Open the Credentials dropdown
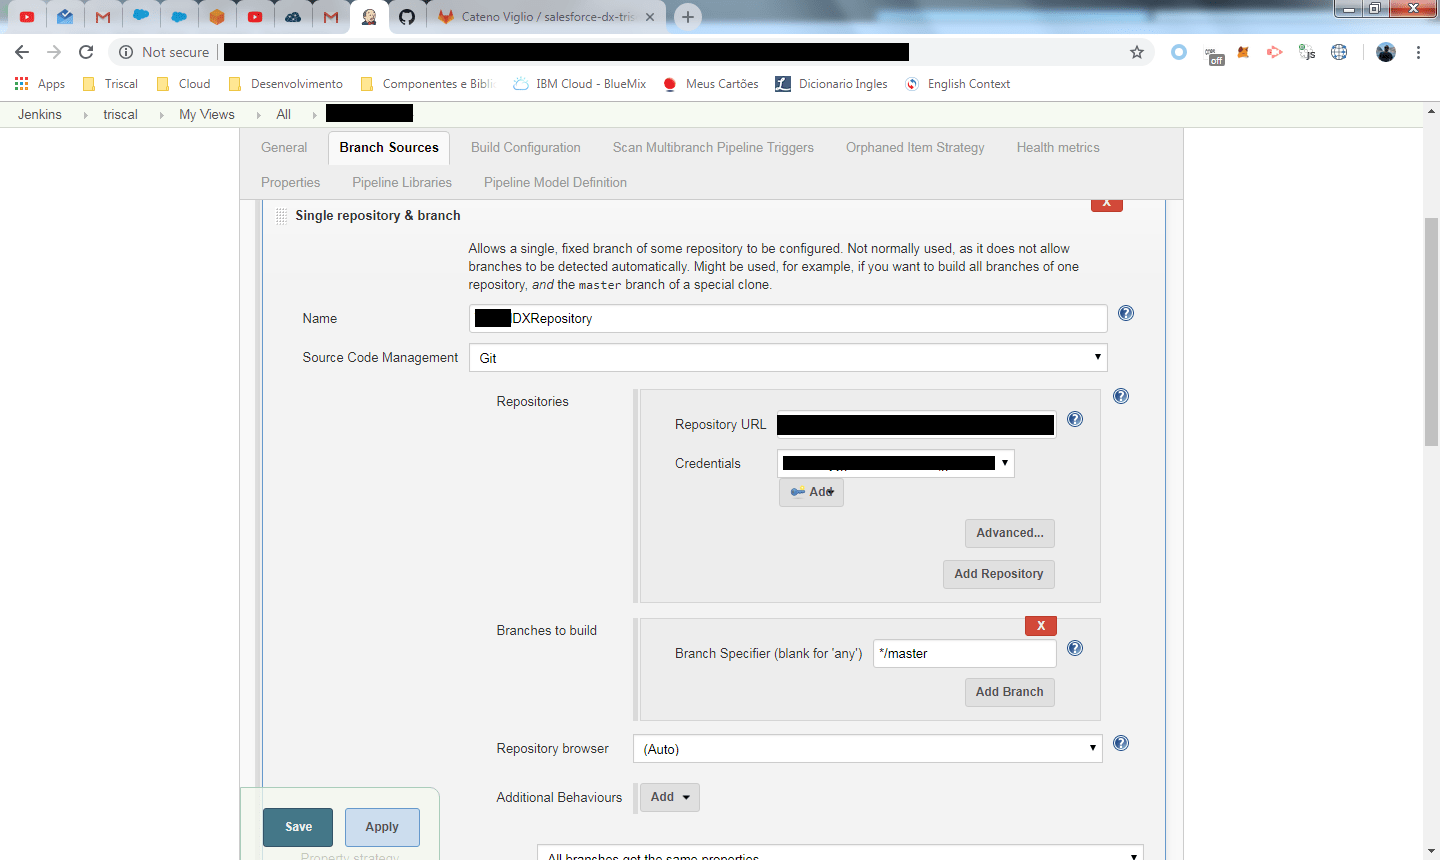1440x860 pixels. pos(896,463)
